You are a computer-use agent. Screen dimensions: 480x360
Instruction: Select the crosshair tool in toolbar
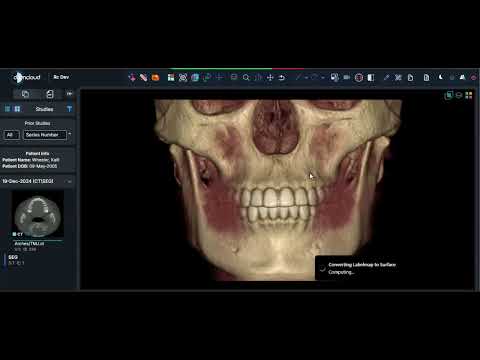pos(219,77)
